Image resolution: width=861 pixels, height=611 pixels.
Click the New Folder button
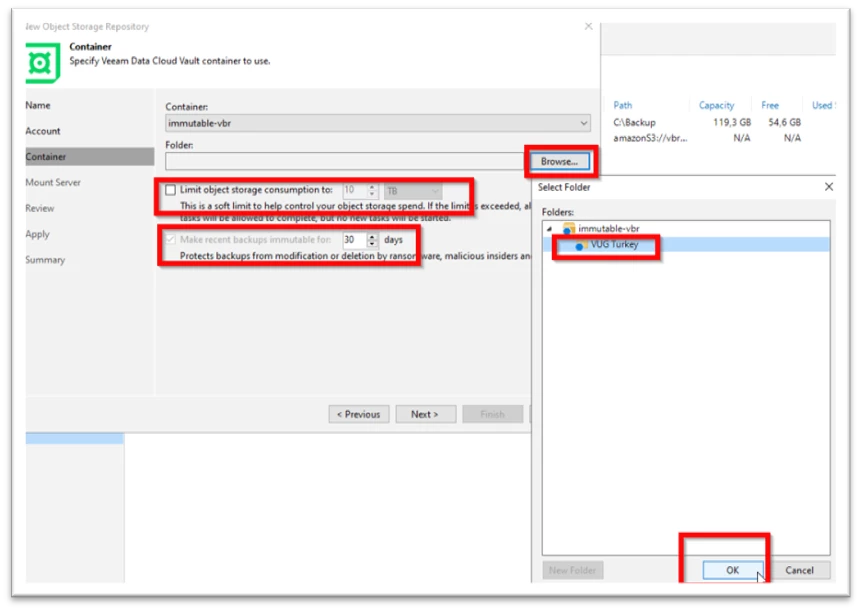(x=572, y=570)
